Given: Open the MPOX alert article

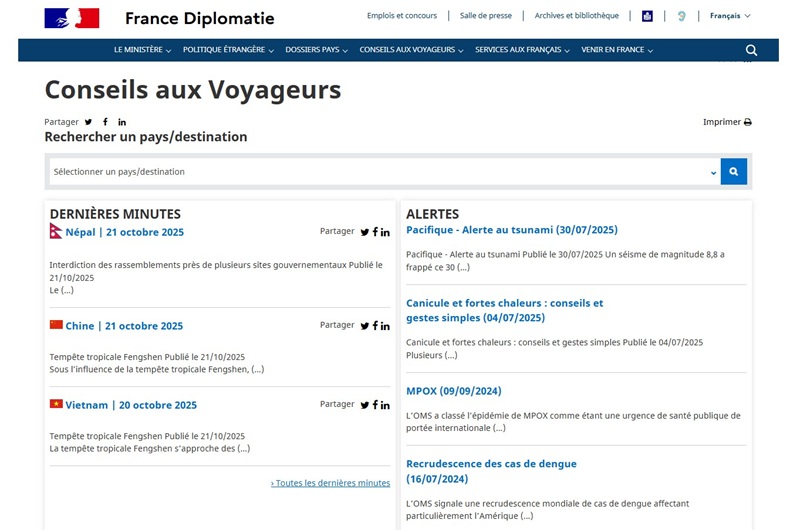Looking at the screenshot, I should coord(453,391).
